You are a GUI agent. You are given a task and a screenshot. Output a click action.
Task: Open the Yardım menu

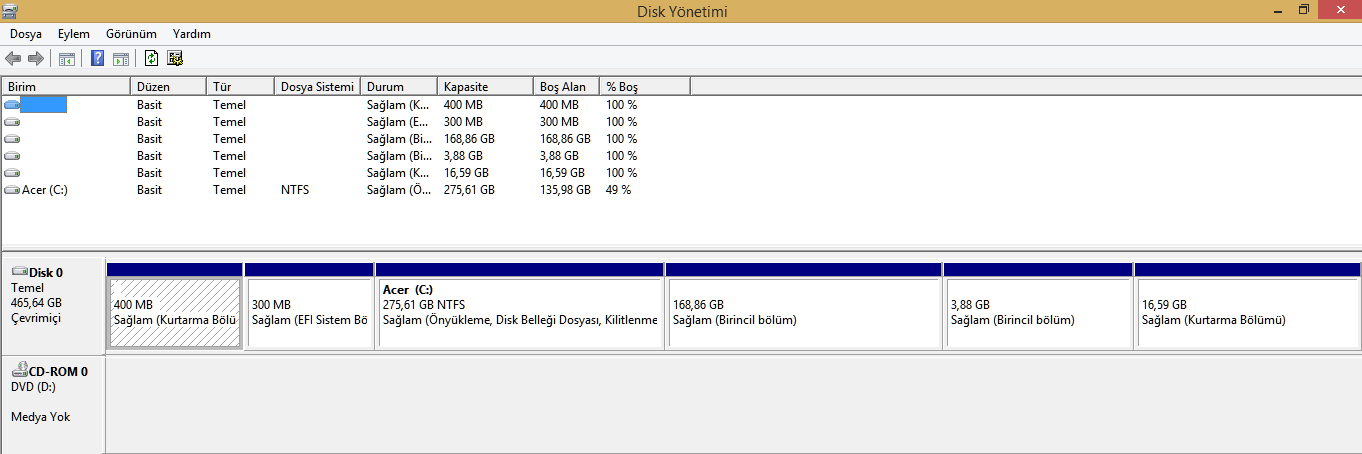click(192, 34)
